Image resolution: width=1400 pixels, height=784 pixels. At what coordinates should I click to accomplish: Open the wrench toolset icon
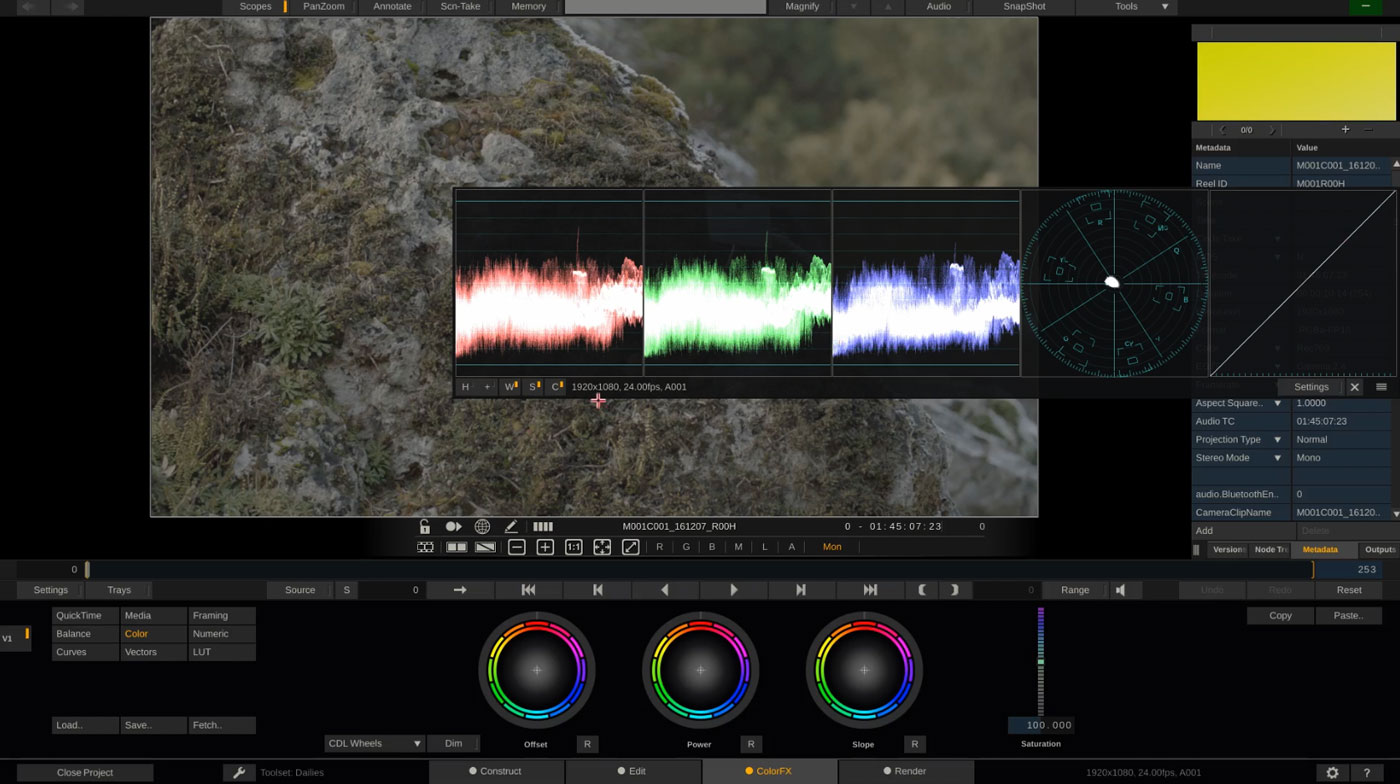(x=239, y=772)
